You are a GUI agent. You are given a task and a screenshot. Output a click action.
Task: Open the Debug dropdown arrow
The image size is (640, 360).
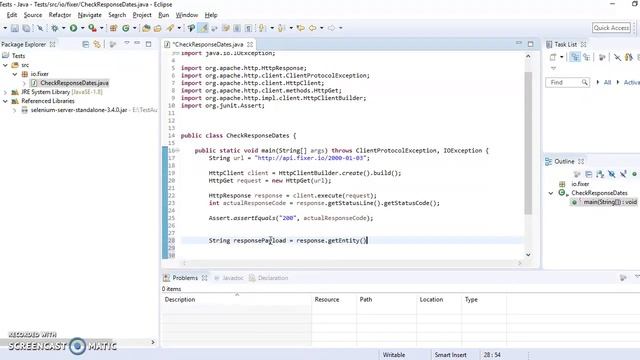point(63,28)
